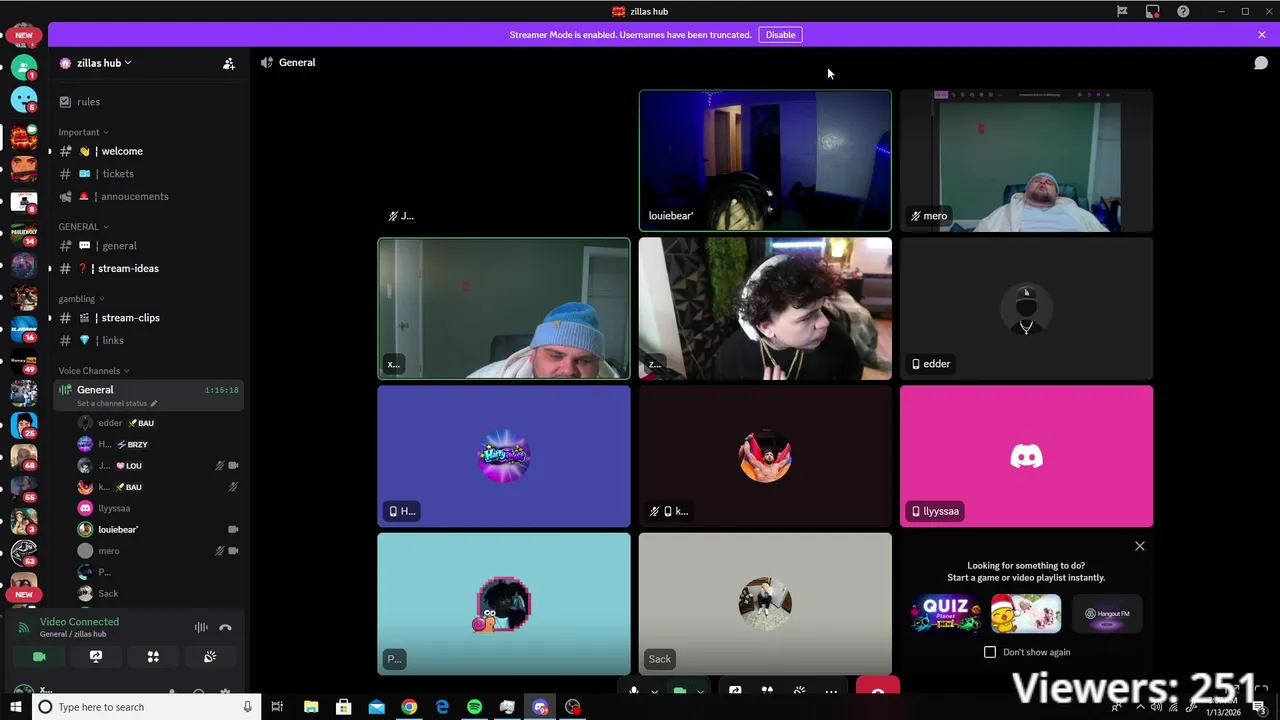Click Set a channel status
The image size is (1280, 720).
click(116, 403)
